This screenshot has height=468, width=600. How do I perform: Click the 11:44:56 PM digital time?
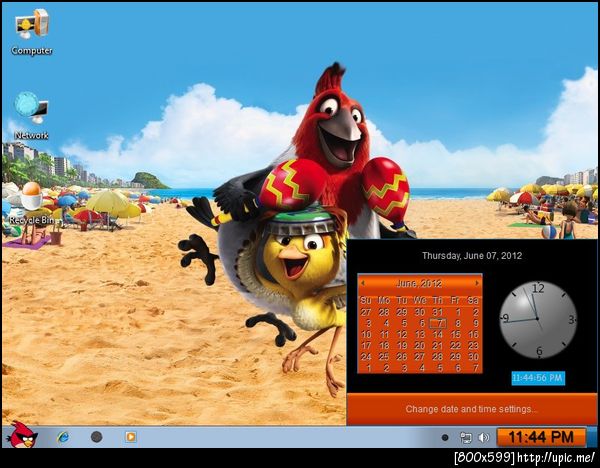pyautogui.click(x=538, y=378)
